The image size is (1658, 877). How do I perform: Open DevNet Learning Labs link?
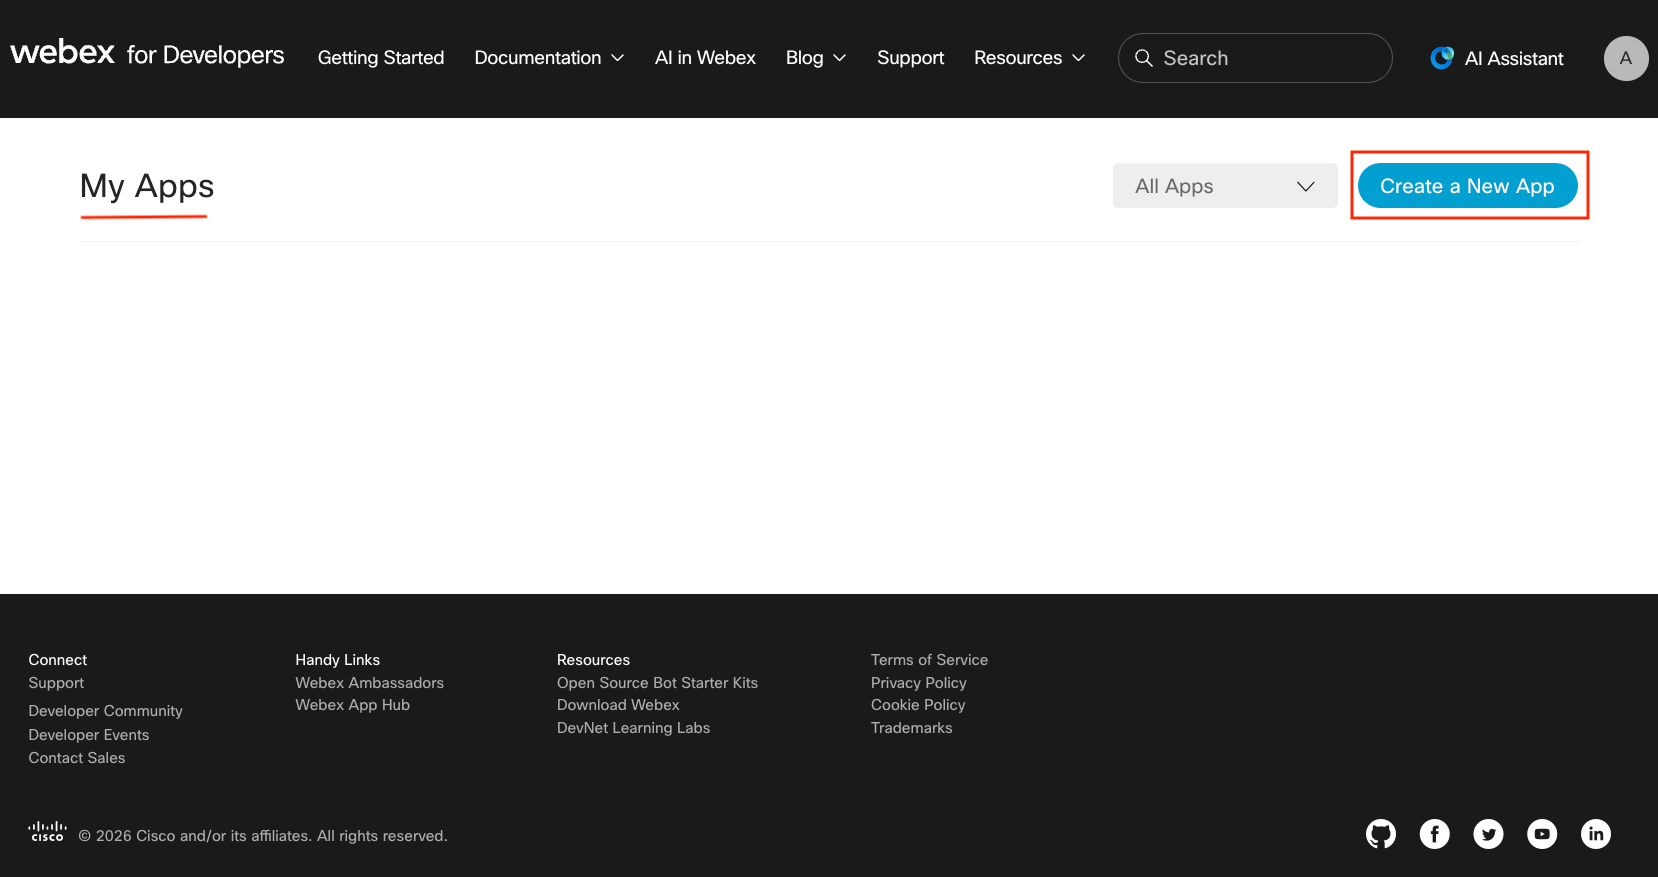[633, 728]
